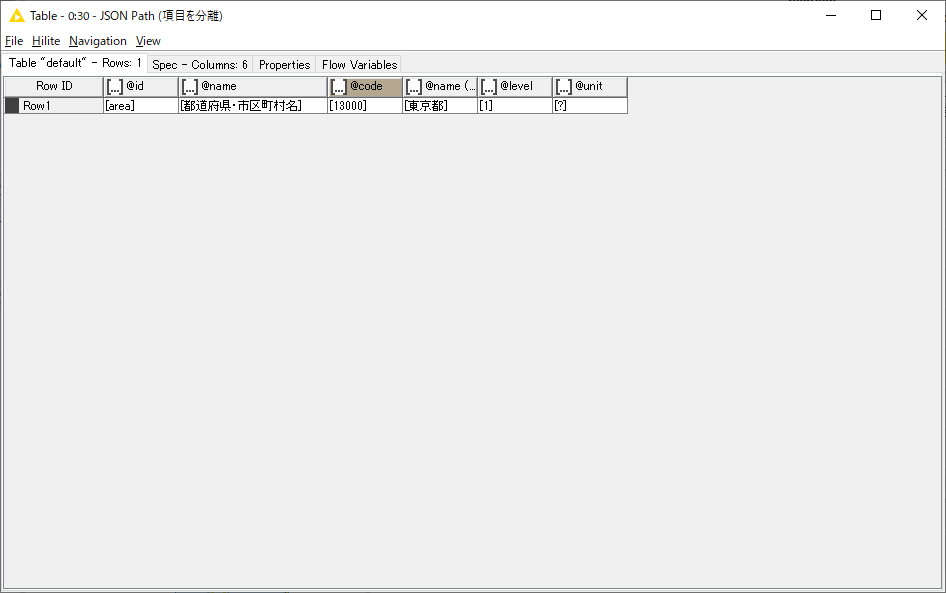Minimize the table window

point(831,16)
